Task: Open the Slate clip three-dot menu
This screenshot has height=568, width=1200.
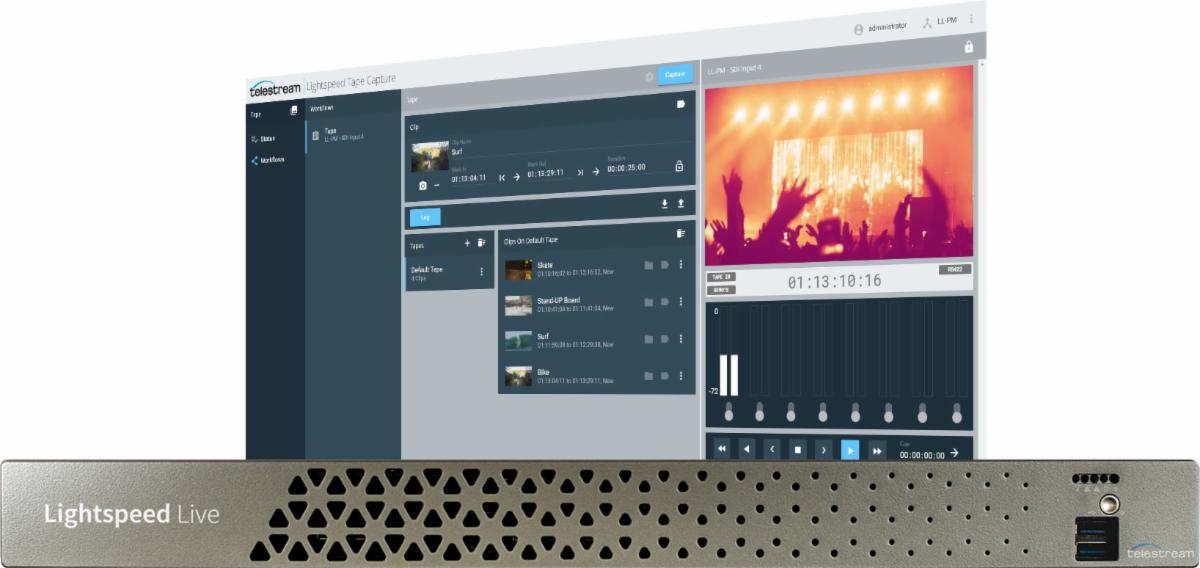Action: pyautogui.click(x=681, y=265)
